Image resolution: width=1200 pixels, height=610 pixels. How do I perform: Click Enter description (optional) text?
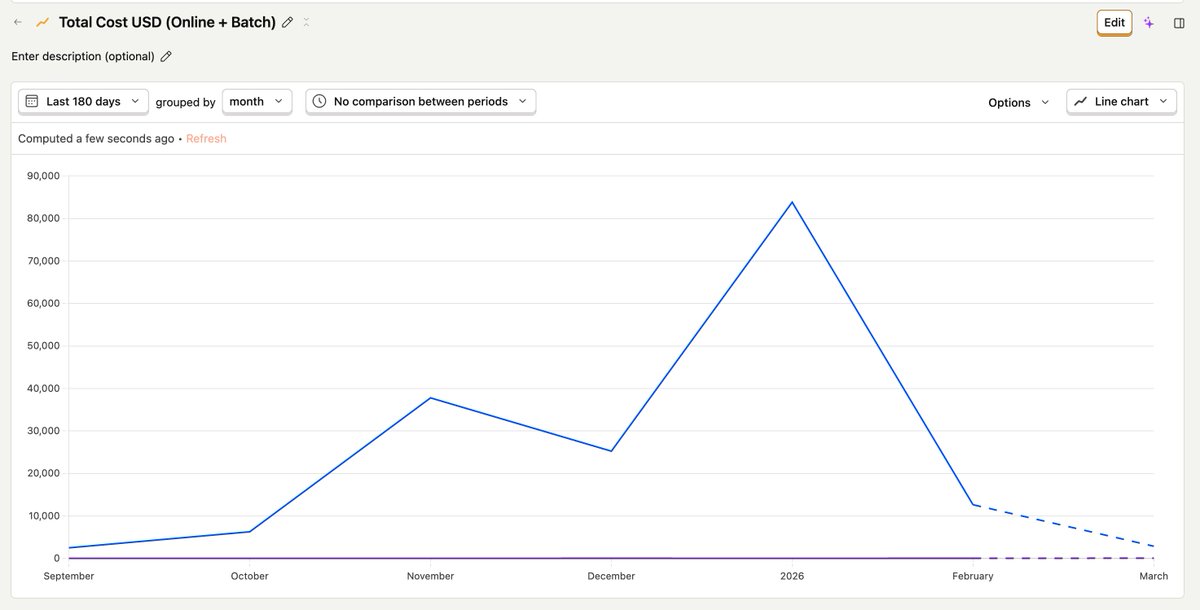pos(83,57)
